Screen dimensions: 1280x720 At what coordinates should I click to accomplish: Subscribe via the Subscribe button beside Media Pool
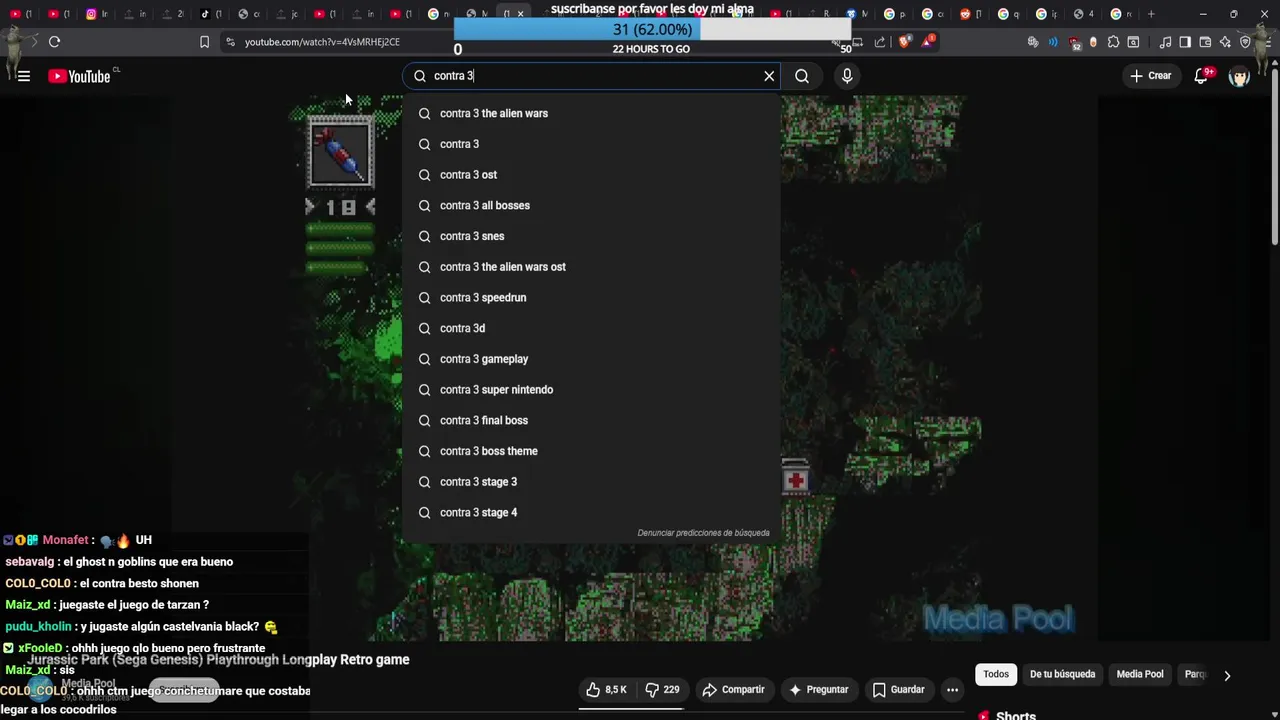coord(184,690)
